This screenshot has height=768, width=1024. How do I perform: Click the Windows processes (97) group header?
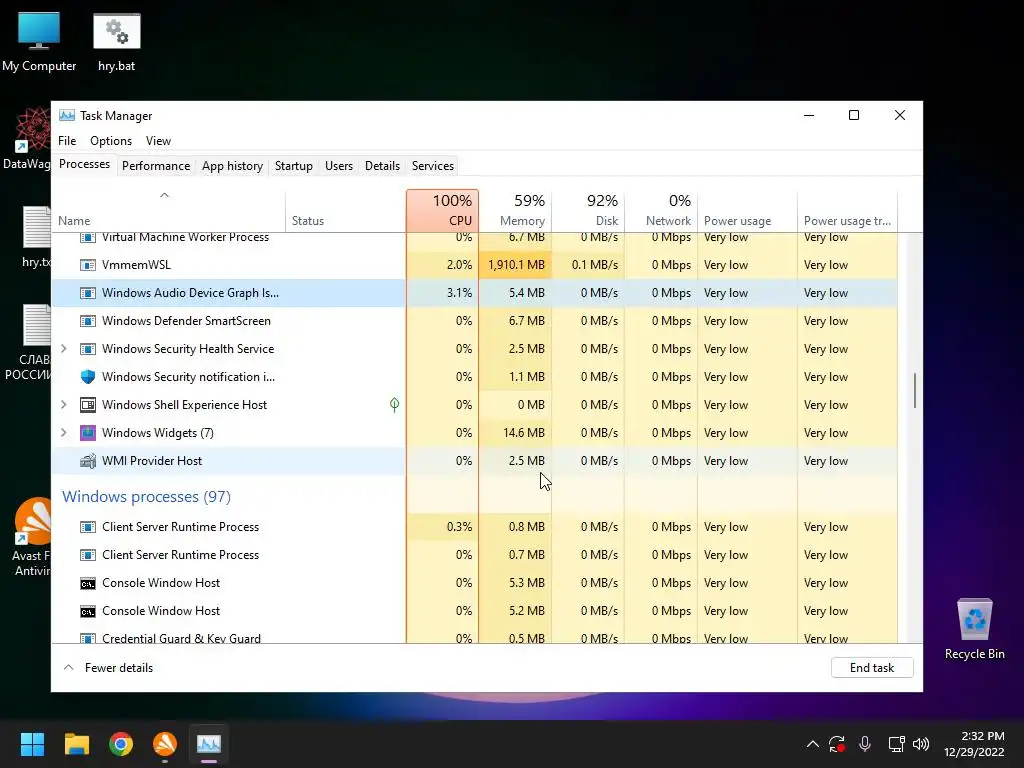146,497
